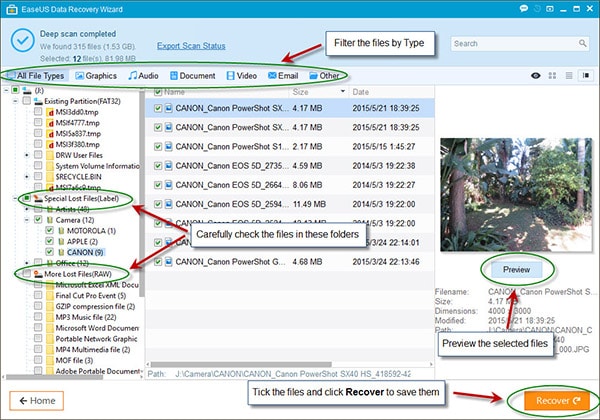Switch to list view icon
Screen dimensions: 600x420
pos(569,75)
